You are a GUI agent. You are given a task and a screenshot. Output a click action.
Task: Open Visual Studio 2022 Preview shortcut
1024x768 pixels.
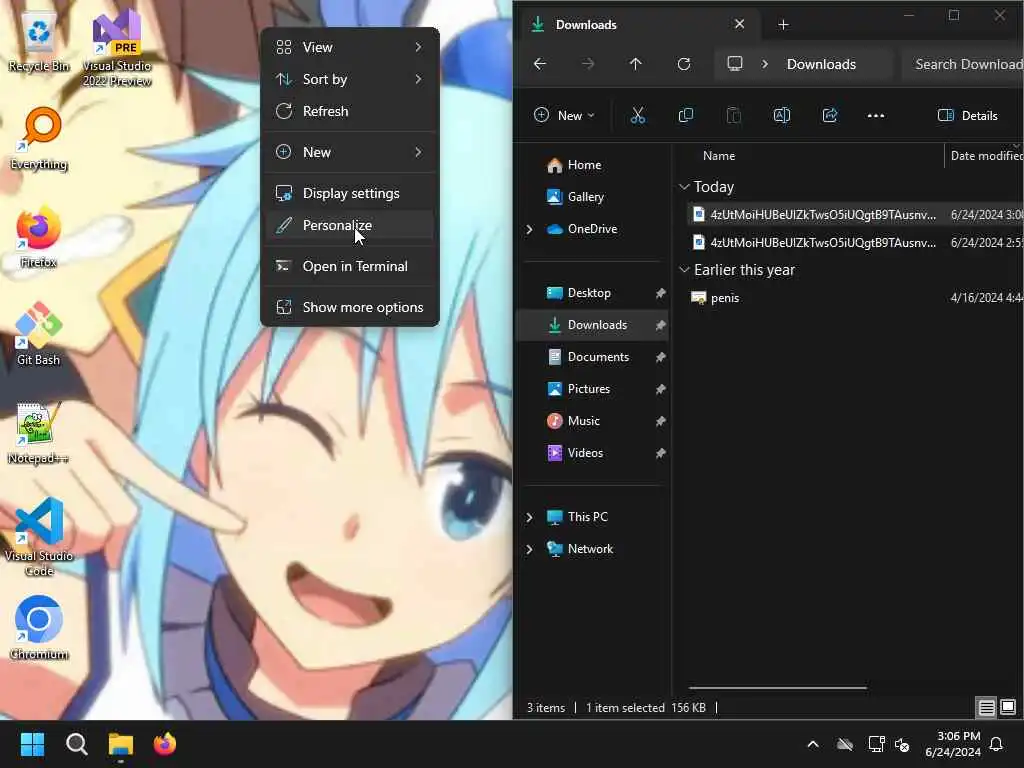[117, 47]
